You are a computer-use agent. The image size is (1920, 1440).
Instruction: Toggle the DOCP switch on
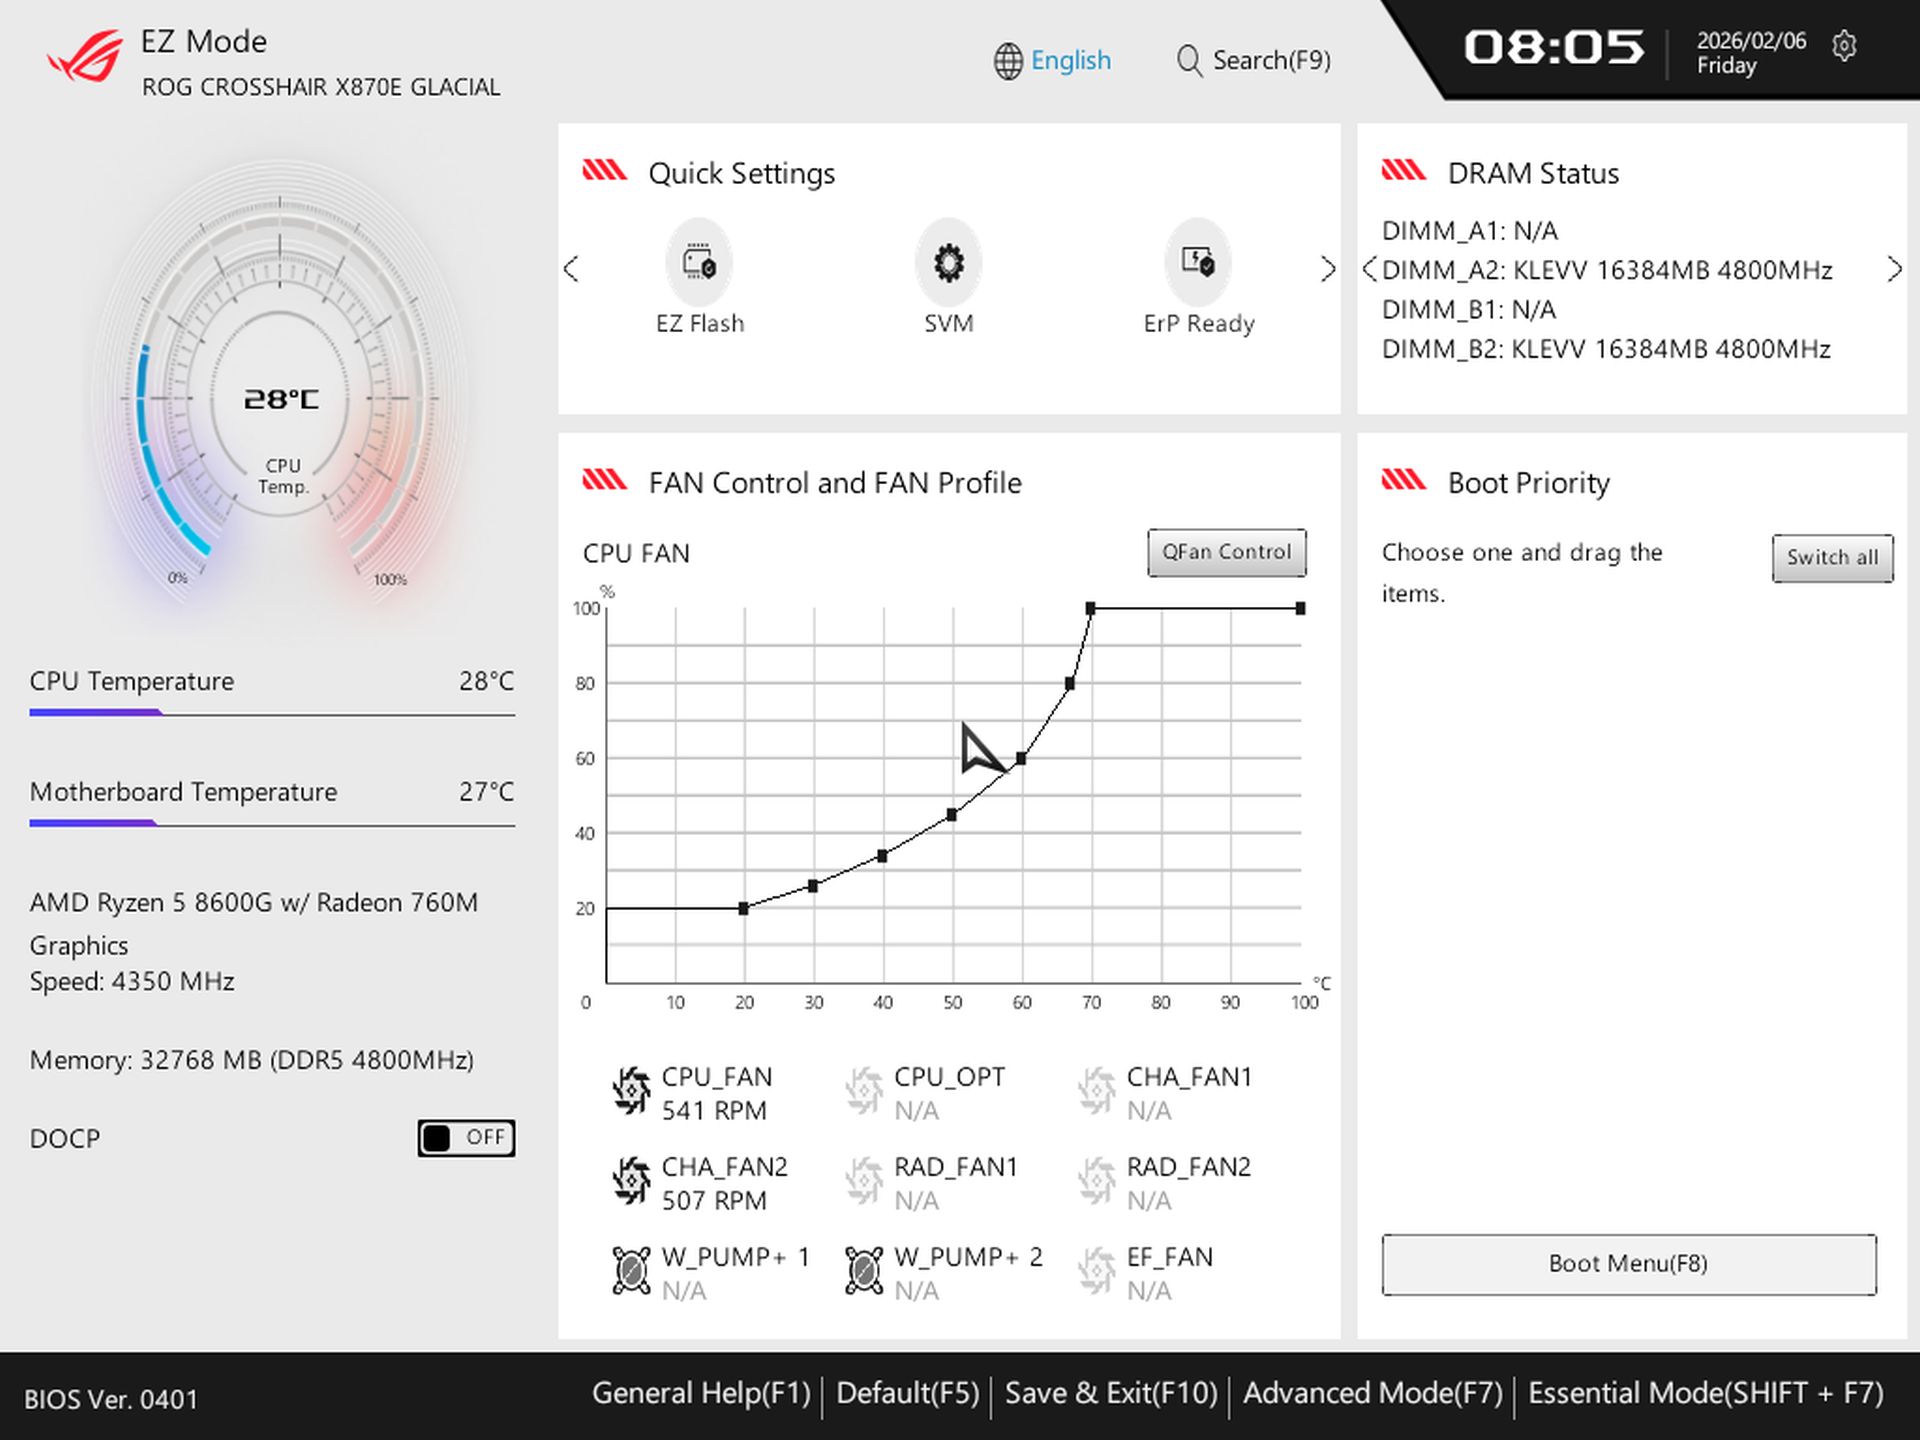click(x=466, y=1138)
